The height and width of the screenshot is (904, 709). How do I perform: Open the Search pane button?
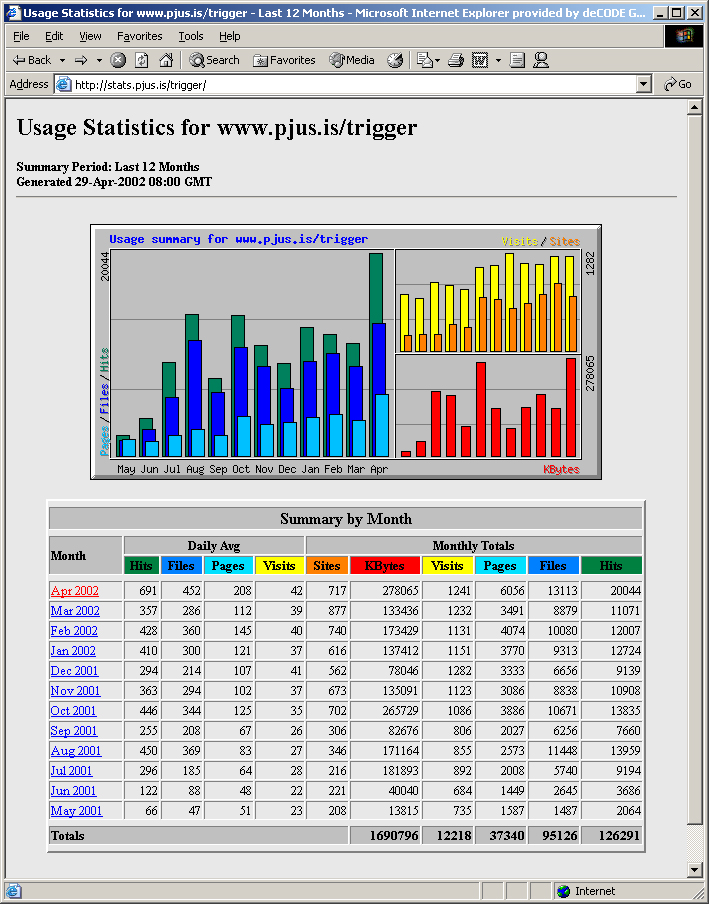[214, 60]
